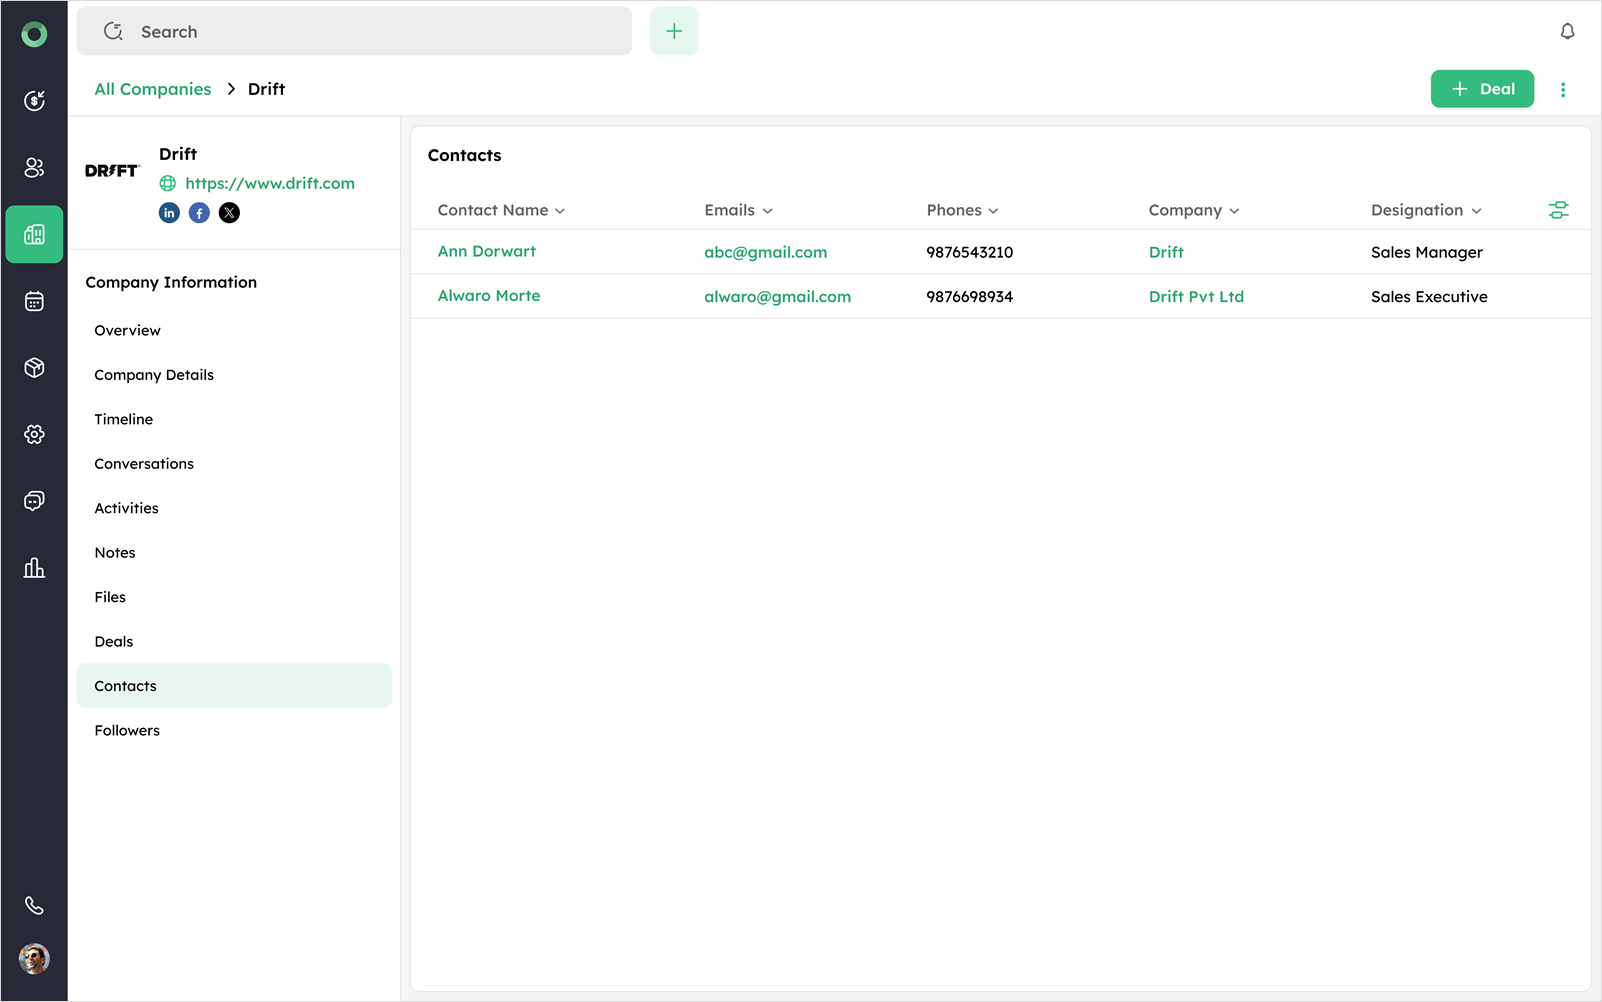Open the reports bar chart icon
Image resolution: width=1602 pixels, height=1002 pixels.
pyautogui.click(x=34, y=568)
